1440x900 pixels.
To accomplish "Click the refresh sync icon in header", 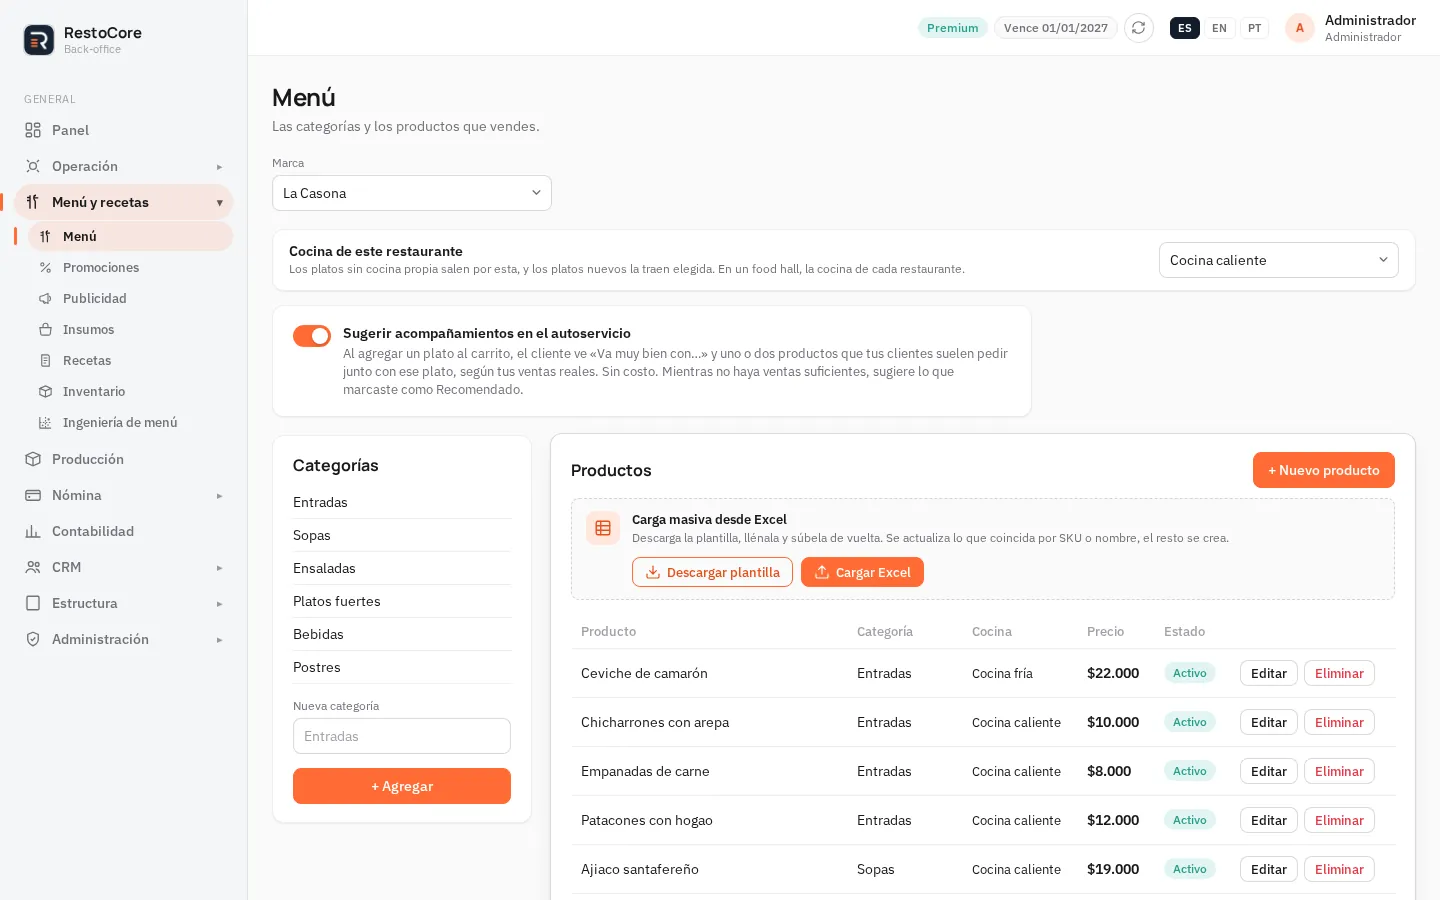I will (x=1138, y=28).
